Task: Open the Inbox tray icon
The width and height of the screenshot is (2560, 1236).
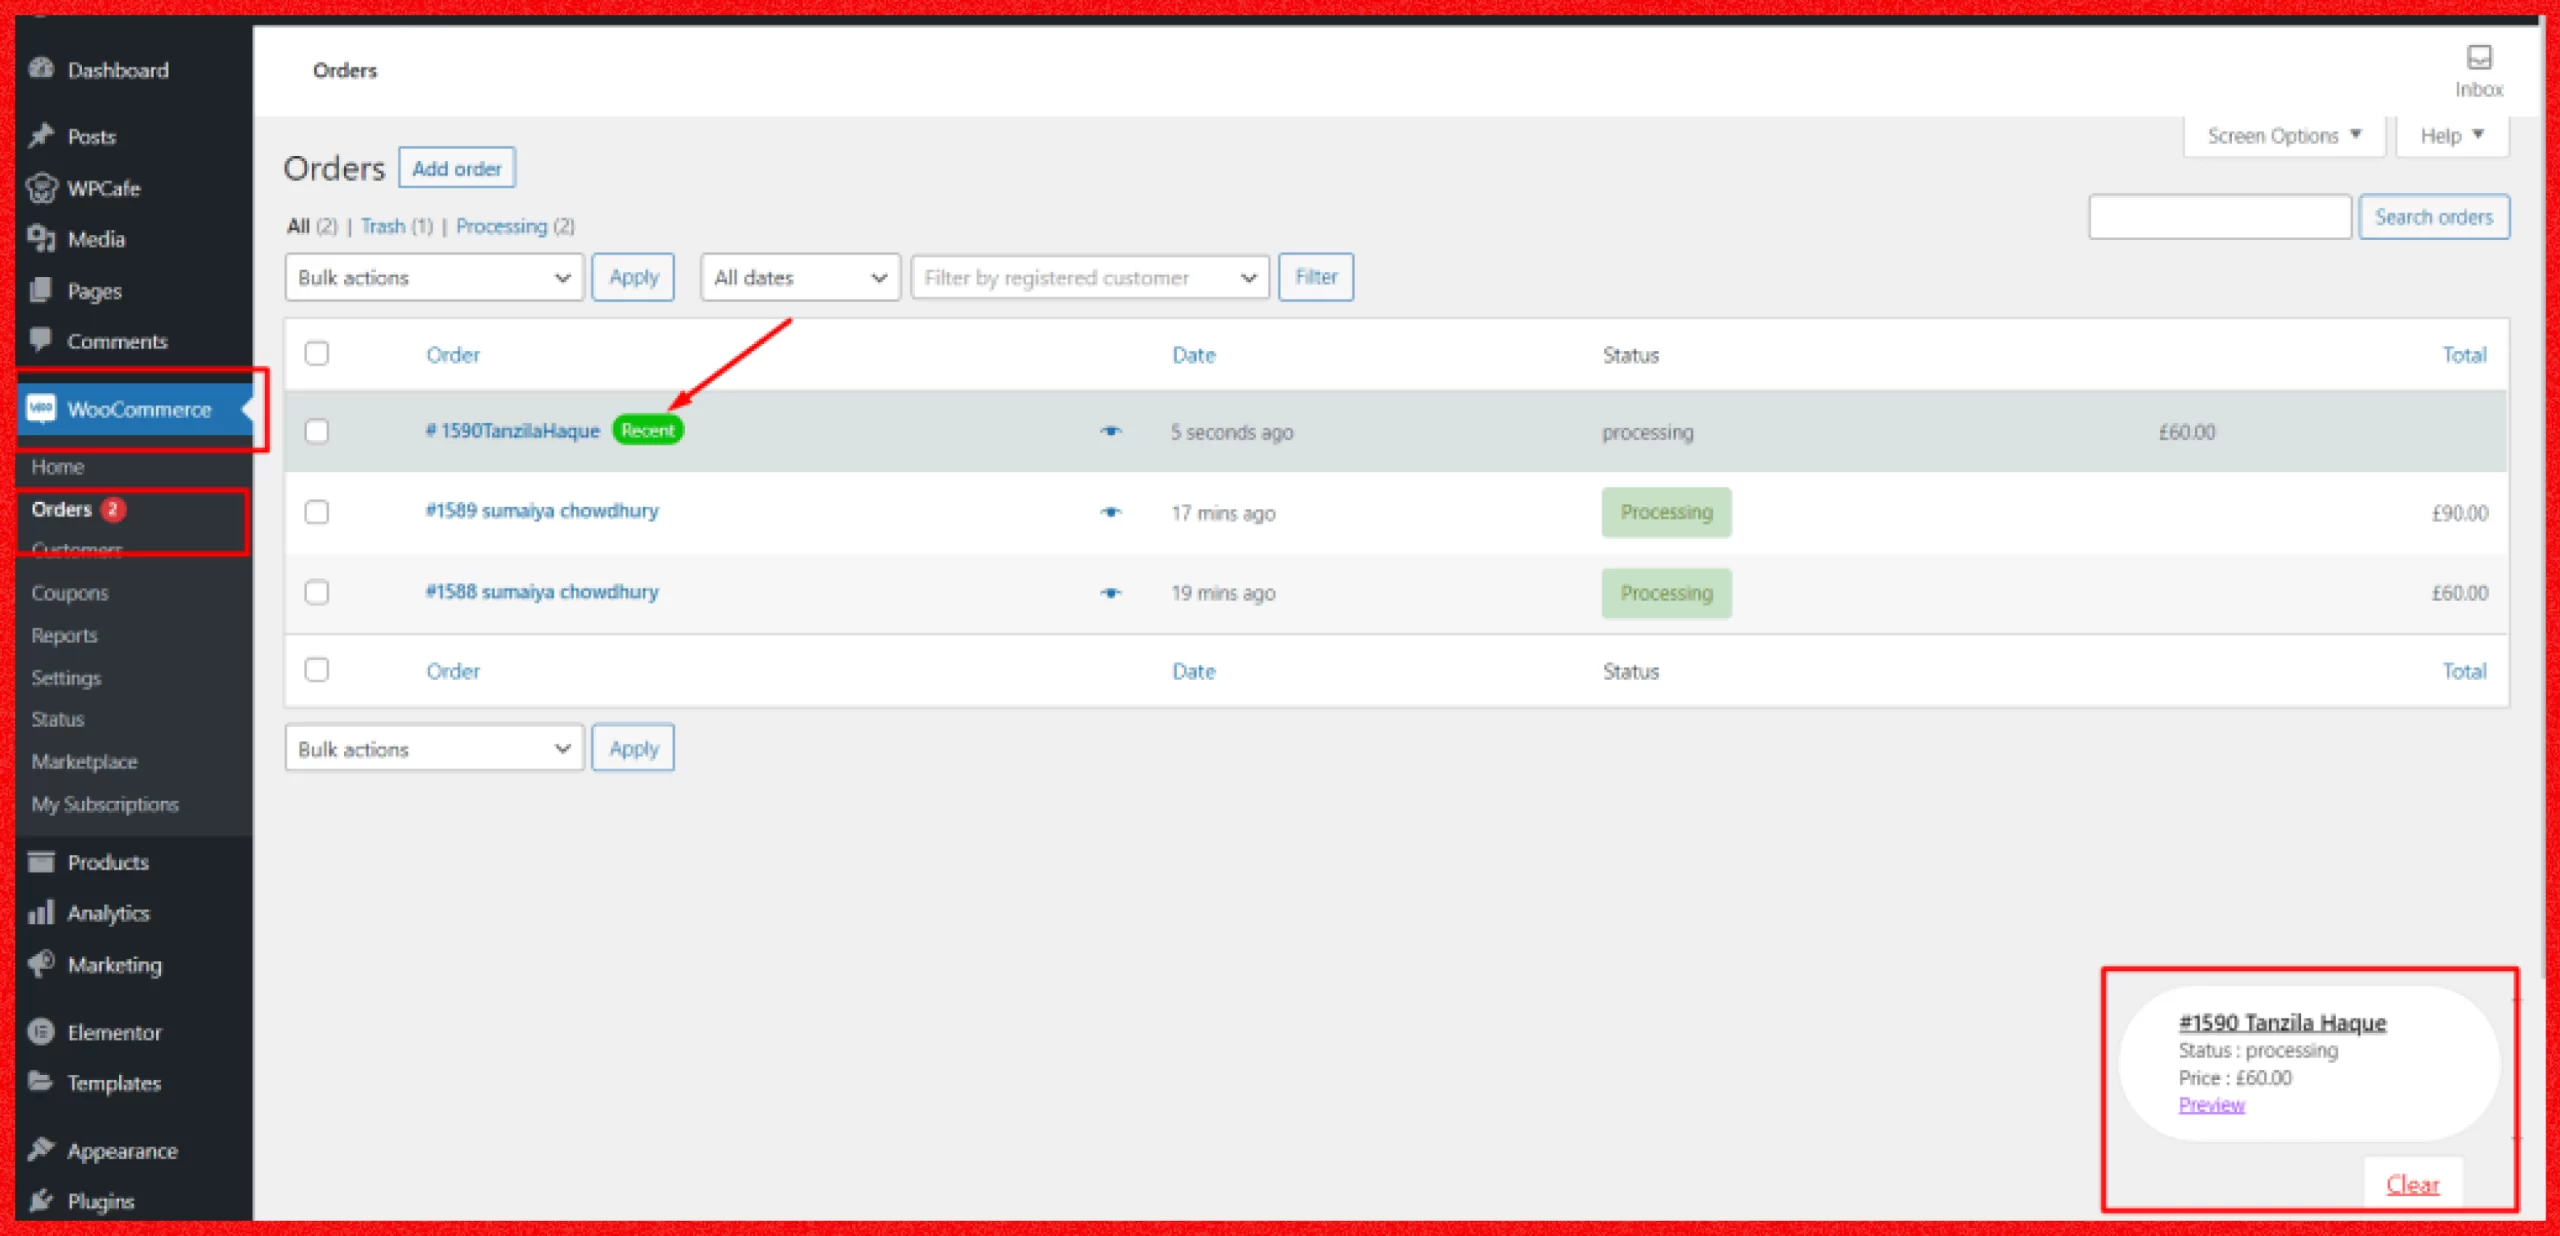Action: click(2479, 58)
